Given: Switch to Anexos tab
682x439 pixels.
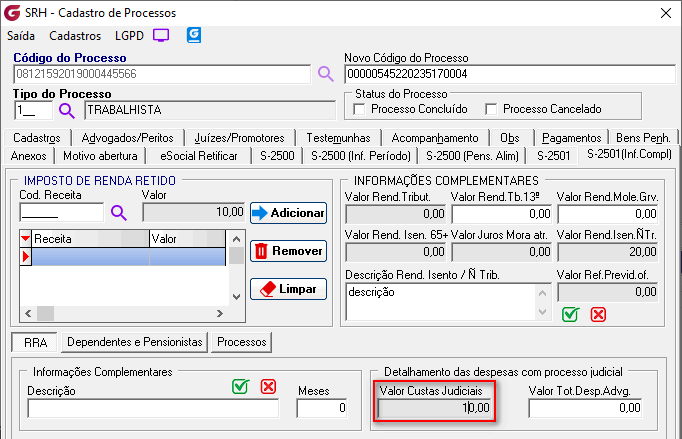Looking at the screenshot, I should pos(28,156).
